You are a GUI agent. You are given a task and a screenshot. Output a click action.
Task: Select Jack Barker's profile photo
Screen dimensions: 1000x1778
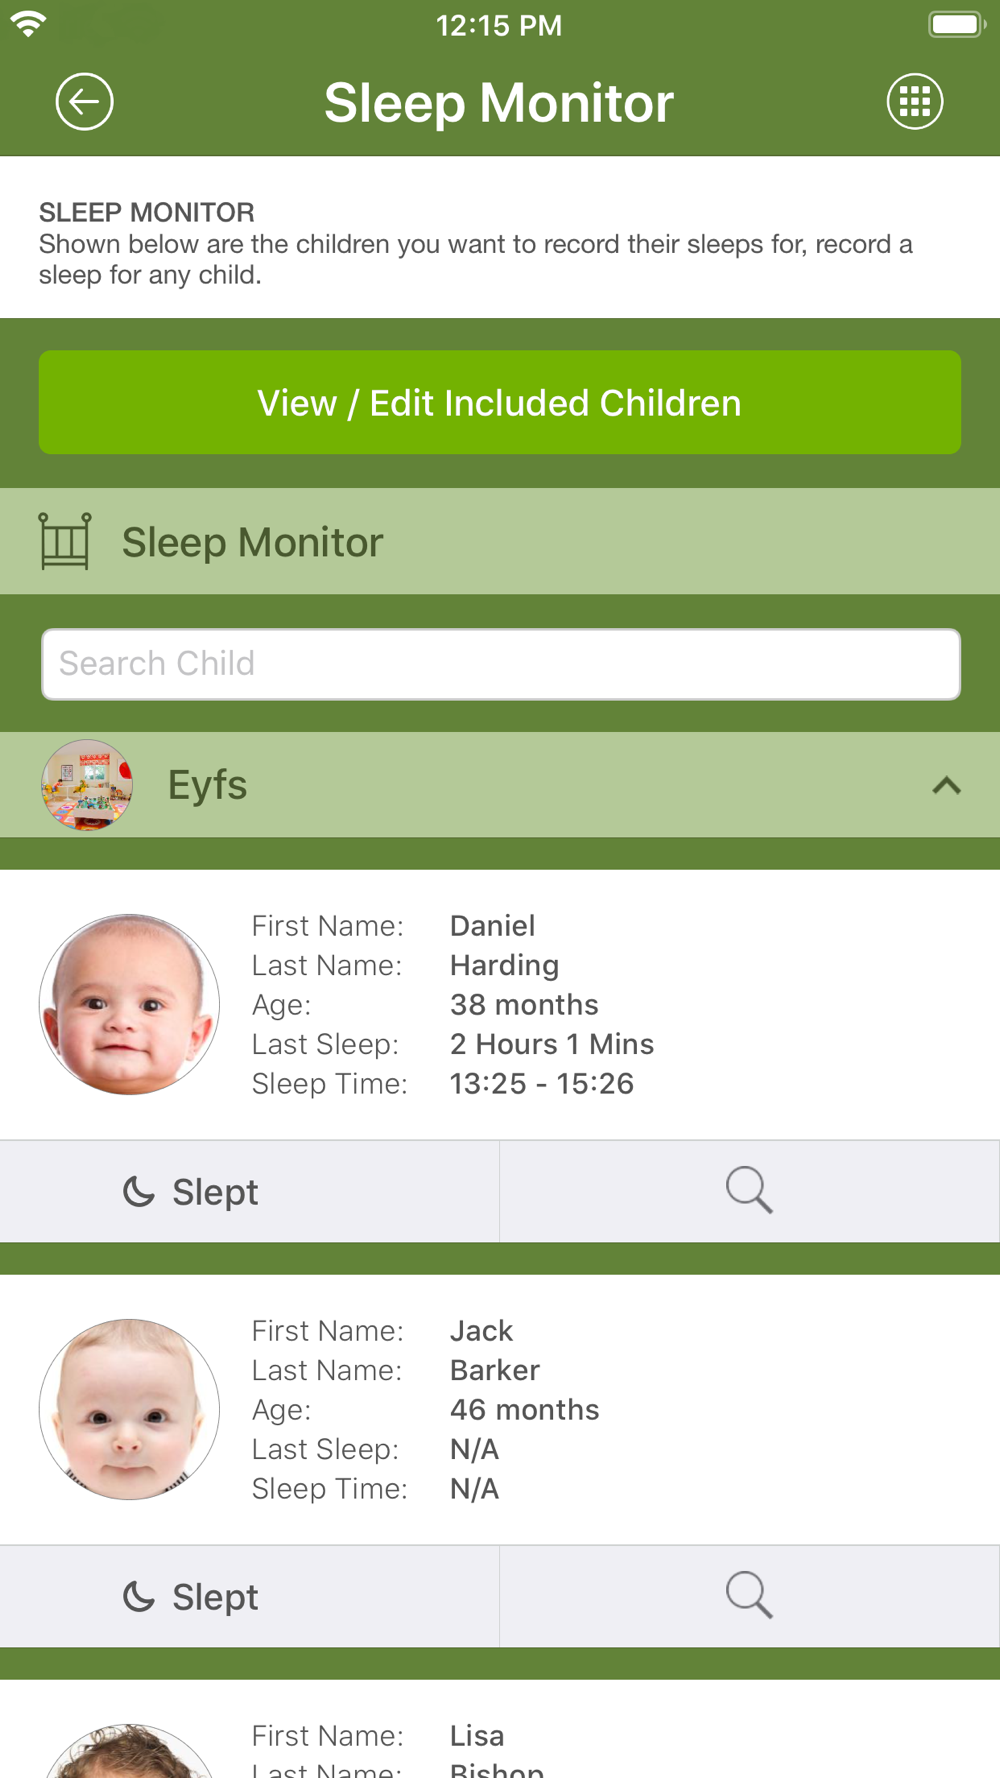(129, 1409)
